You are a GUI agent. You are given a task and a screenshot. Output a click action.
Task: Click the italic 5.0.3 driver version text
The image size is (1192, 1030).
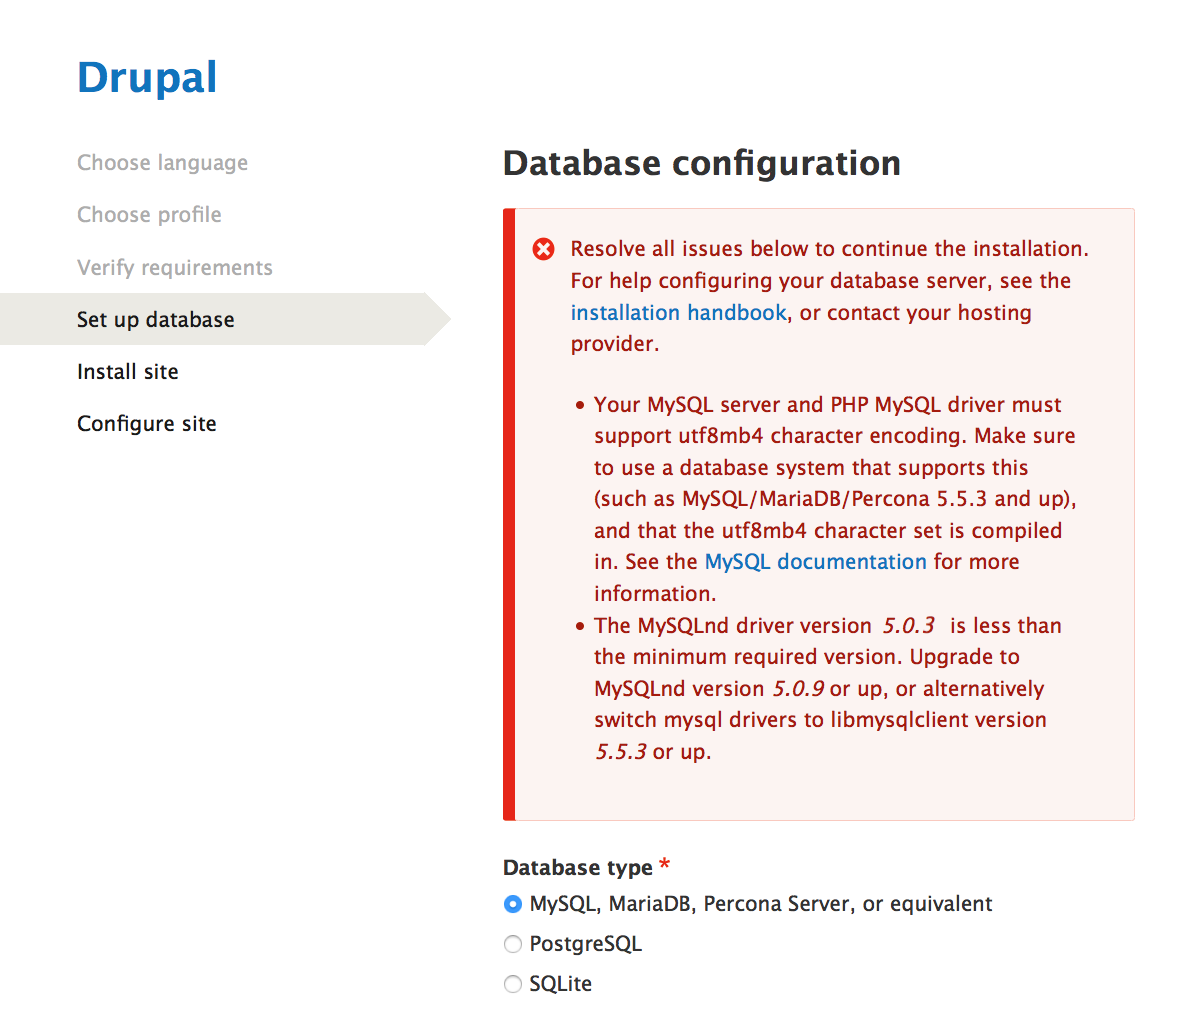(x=908, y=626)
